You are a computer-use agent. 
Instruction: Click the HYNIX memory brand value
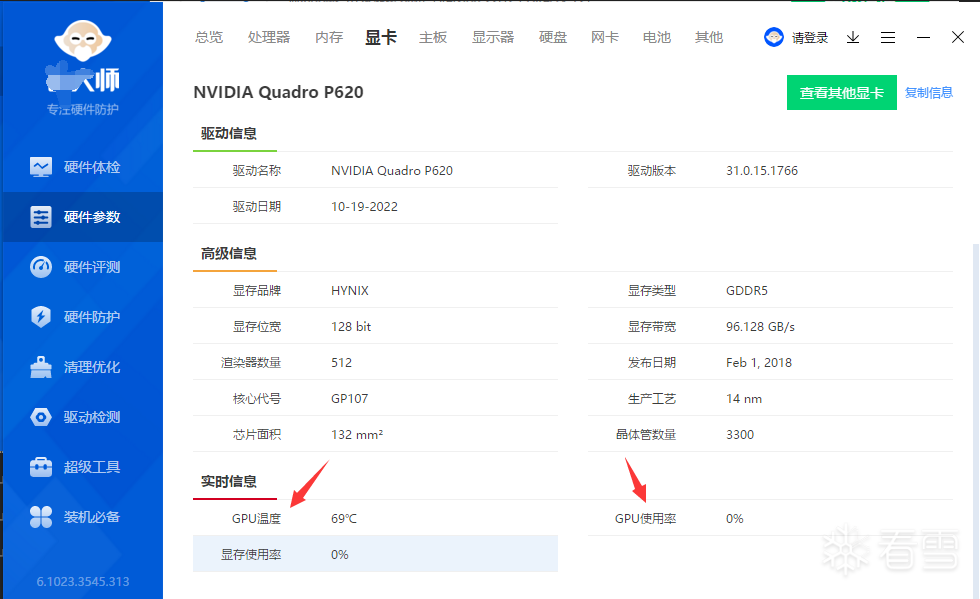[350, 291]
